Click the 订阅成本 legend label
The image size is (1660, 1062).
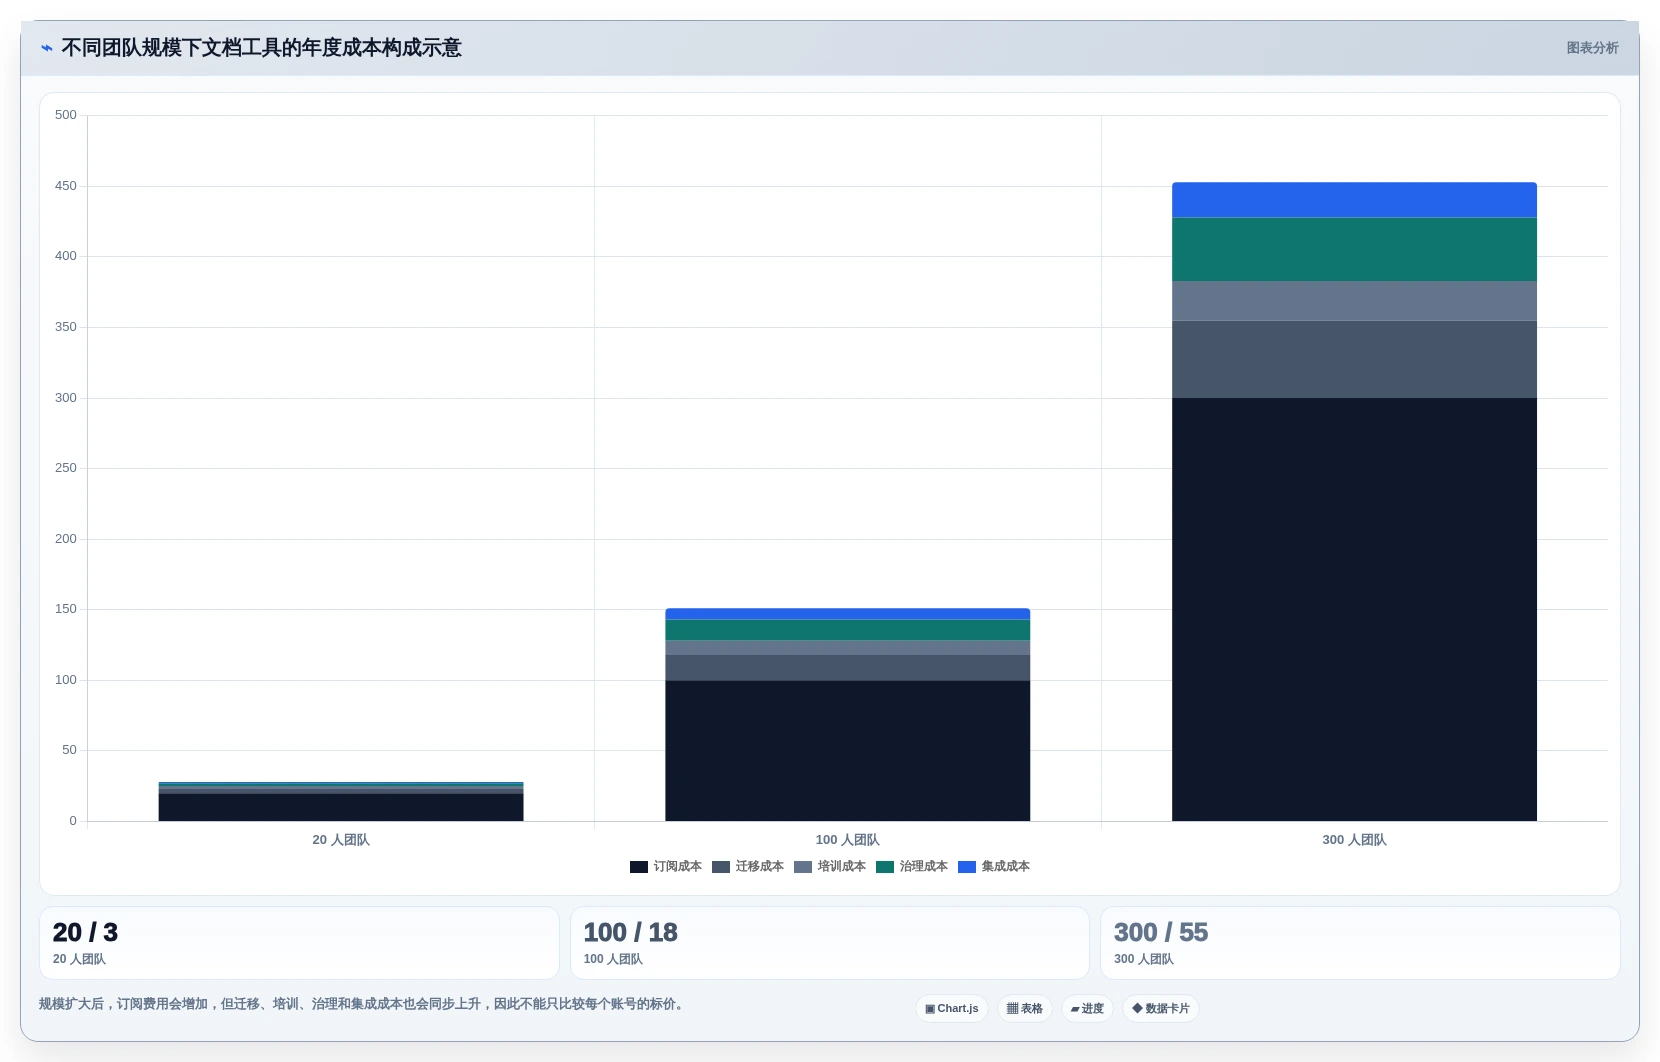678,867
